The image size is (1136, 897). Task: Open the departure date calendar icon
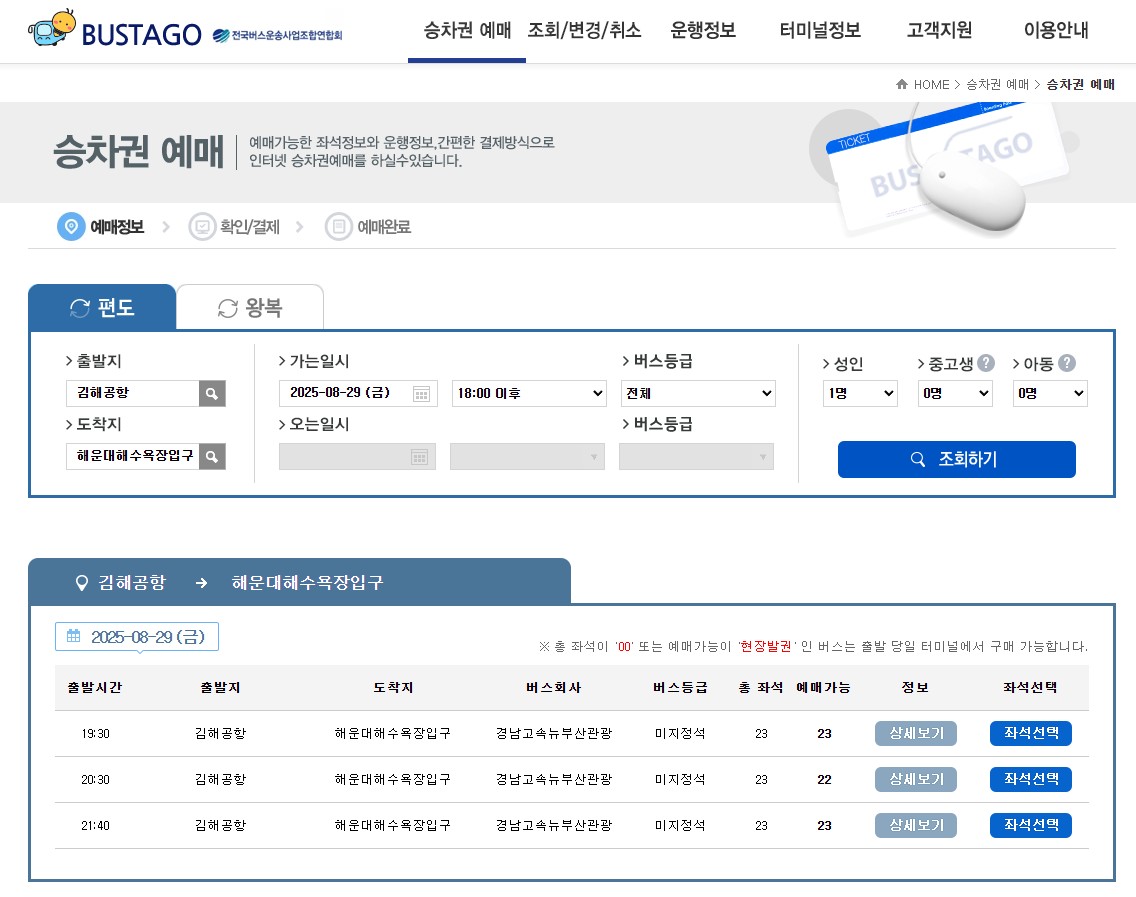[422, 394]
